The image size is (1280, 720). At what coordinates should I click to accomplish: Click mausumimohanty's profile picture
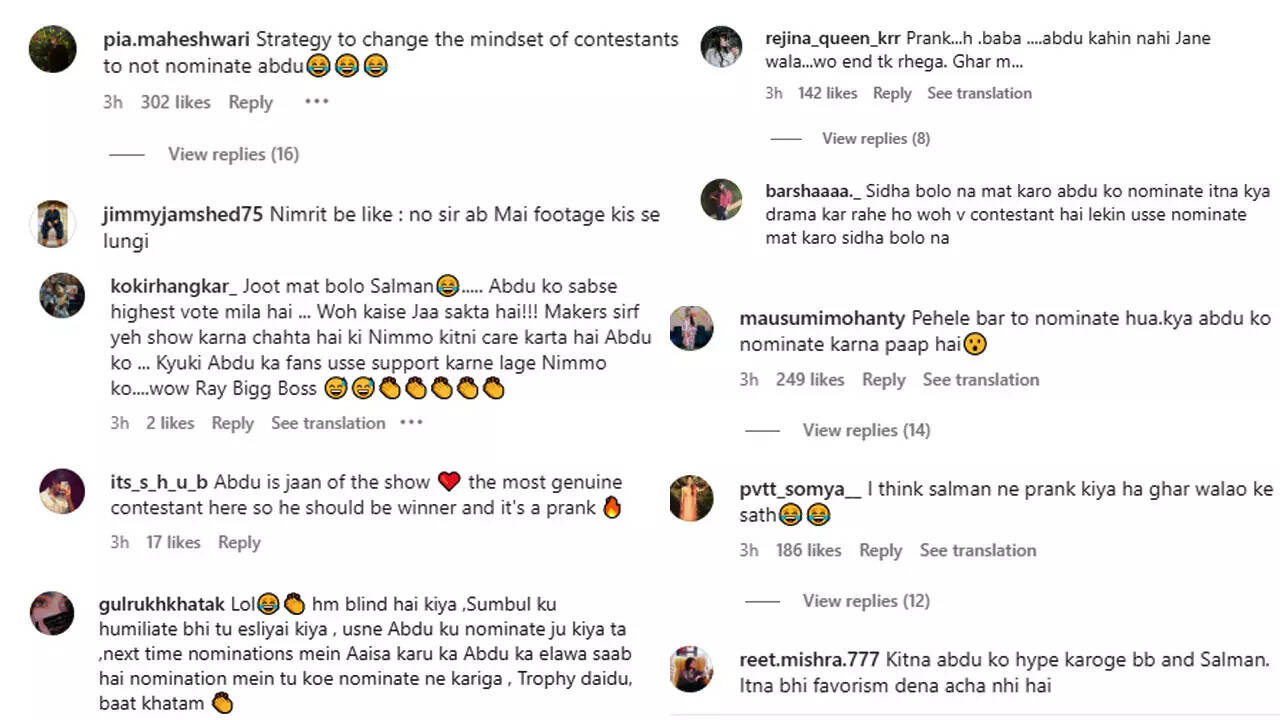tap(691, 328)
